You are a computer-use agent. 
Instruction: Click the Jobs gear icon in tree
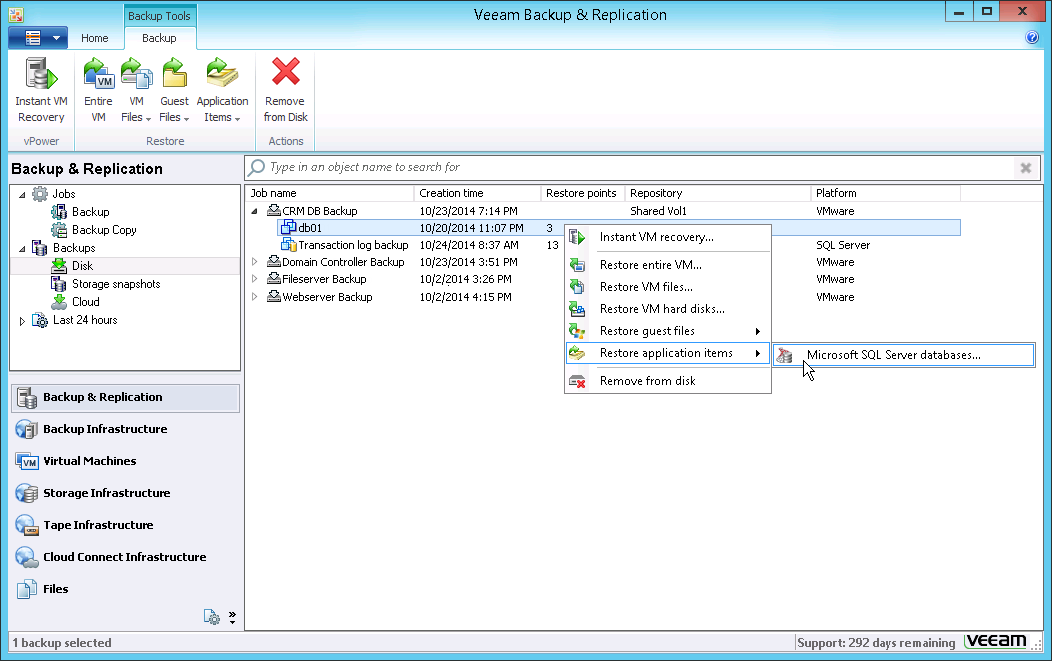pos(40,194)
